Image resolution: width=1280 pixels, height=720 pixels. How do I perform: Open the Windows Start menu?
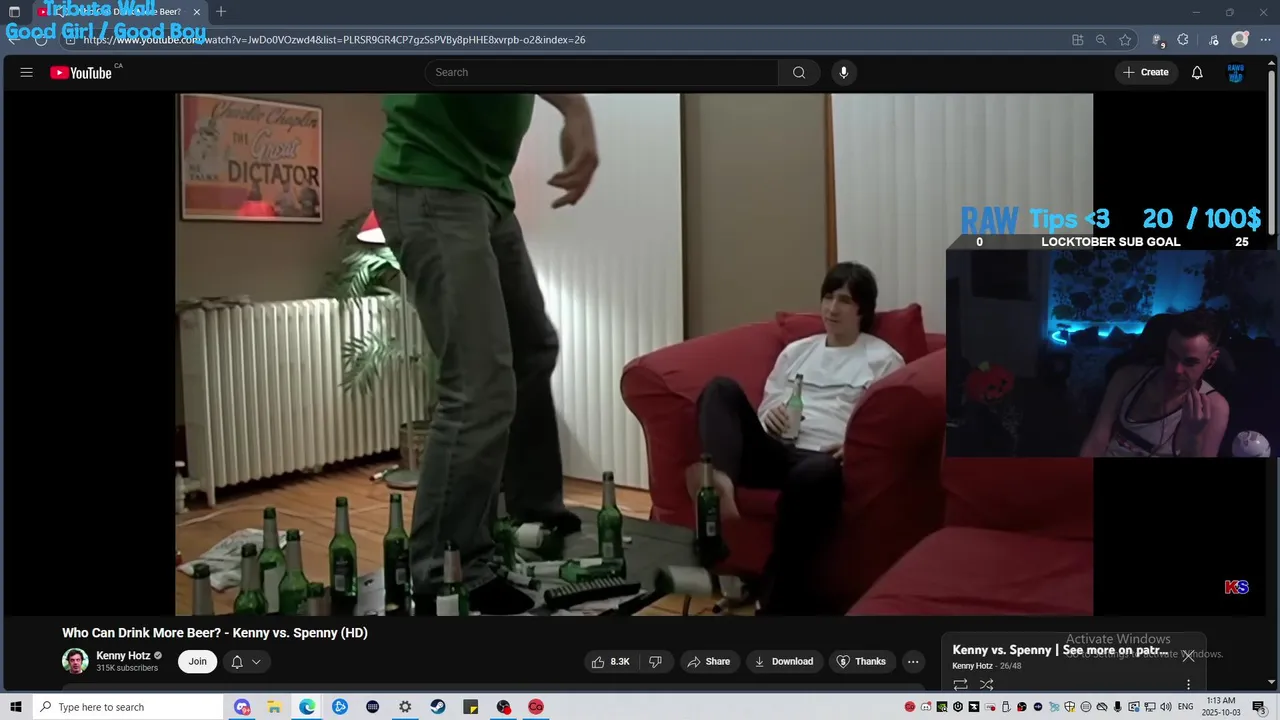(15, 707)
